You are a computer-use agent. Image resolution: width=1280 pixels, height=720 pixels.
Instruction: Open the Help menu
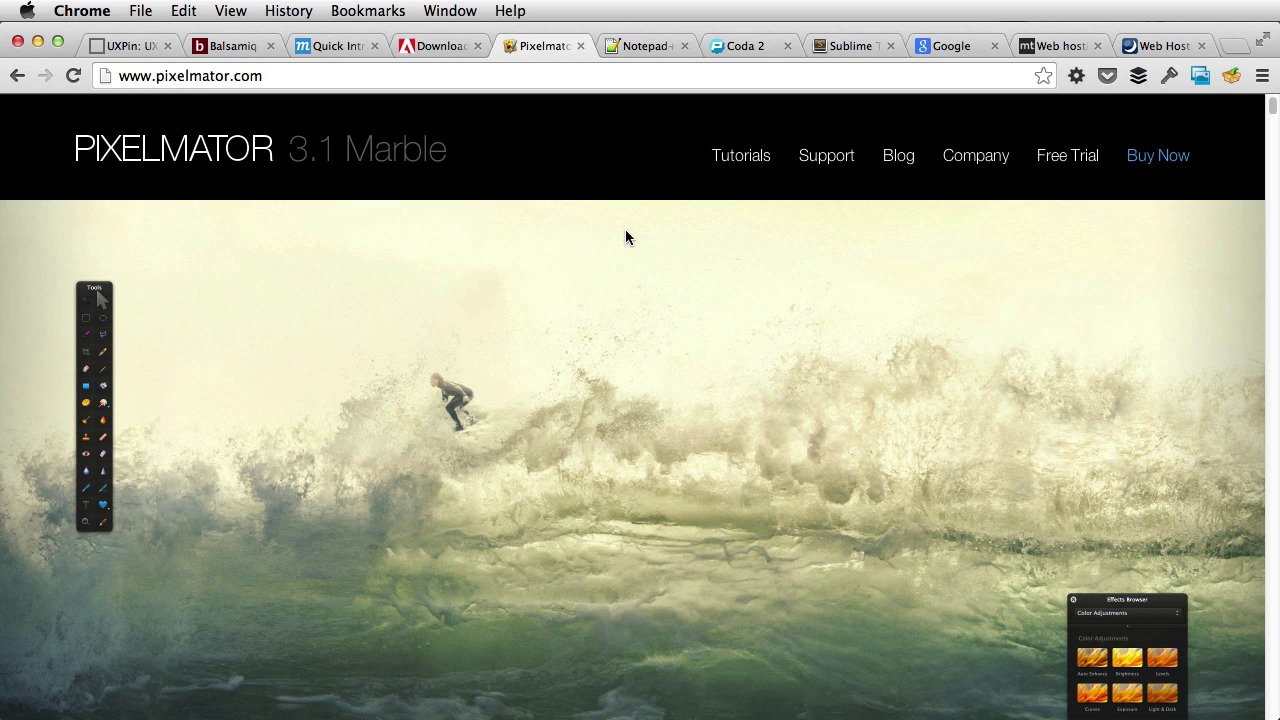click(510, 11)
